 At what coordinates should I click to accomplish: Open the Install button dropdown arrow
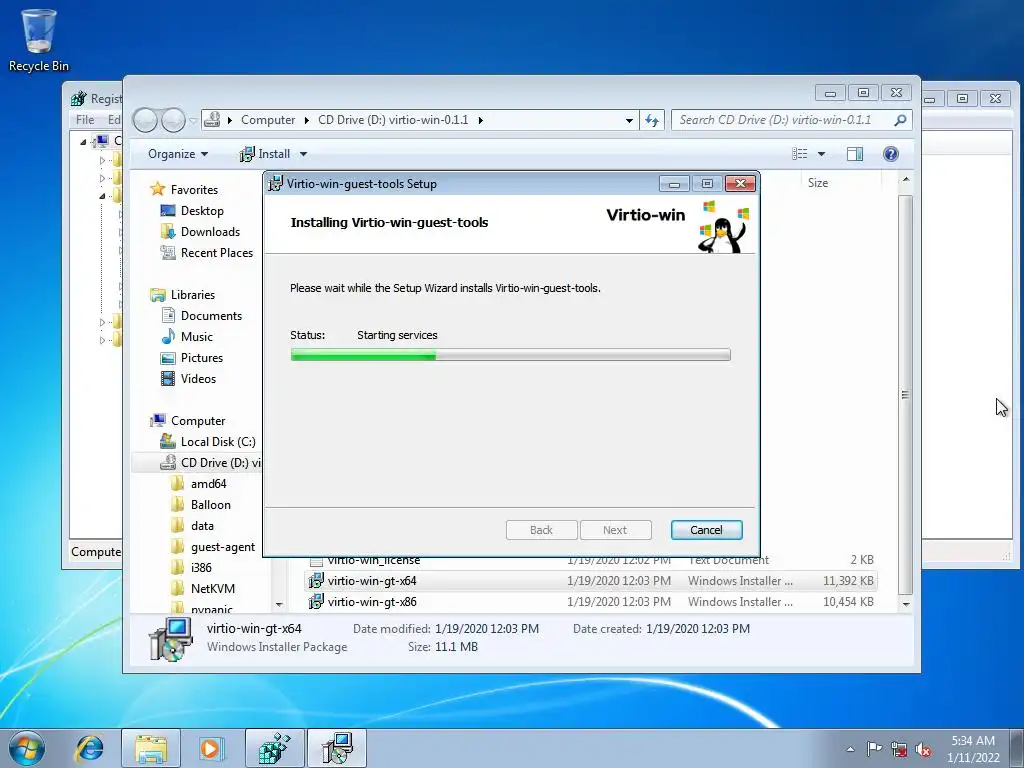pos(303,154)
